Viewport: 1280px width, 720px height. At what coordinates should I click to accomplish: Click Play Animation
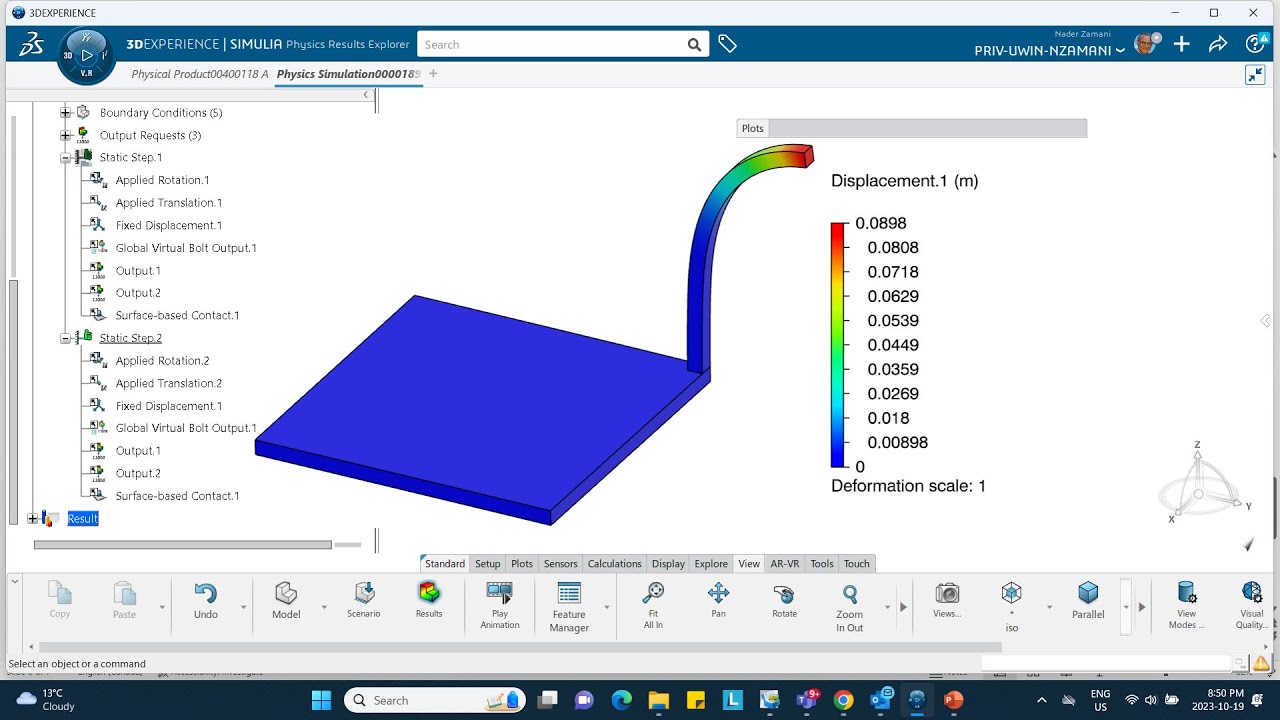pos(500,606)
